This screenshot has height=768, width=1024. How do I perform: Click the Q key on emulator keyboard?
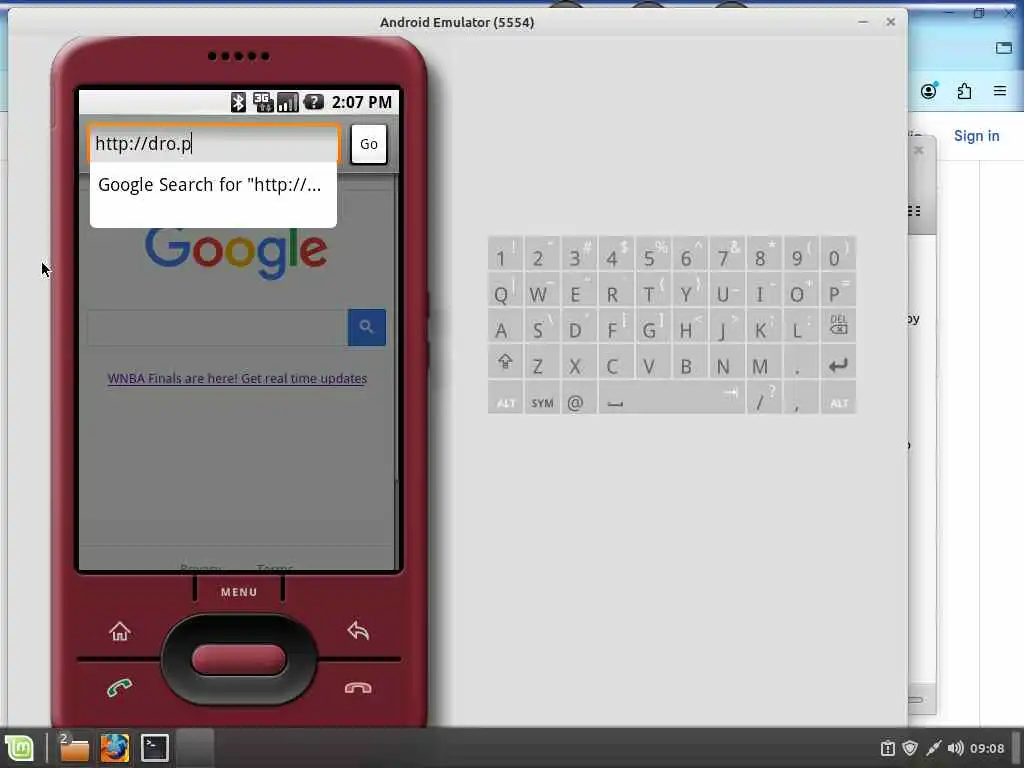505,291
